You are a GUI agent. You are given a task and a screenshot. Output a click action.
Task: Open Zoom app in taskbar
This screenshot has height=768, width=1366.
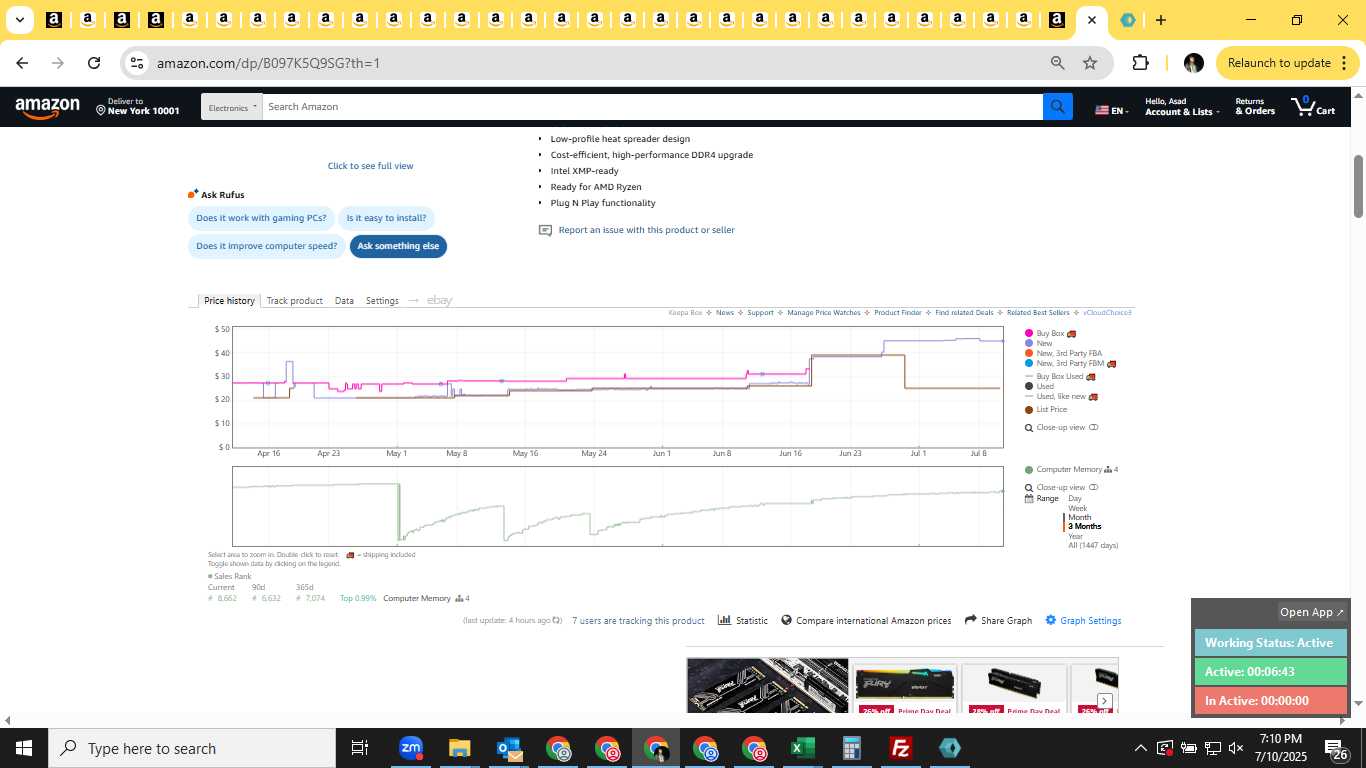(410, 748)
